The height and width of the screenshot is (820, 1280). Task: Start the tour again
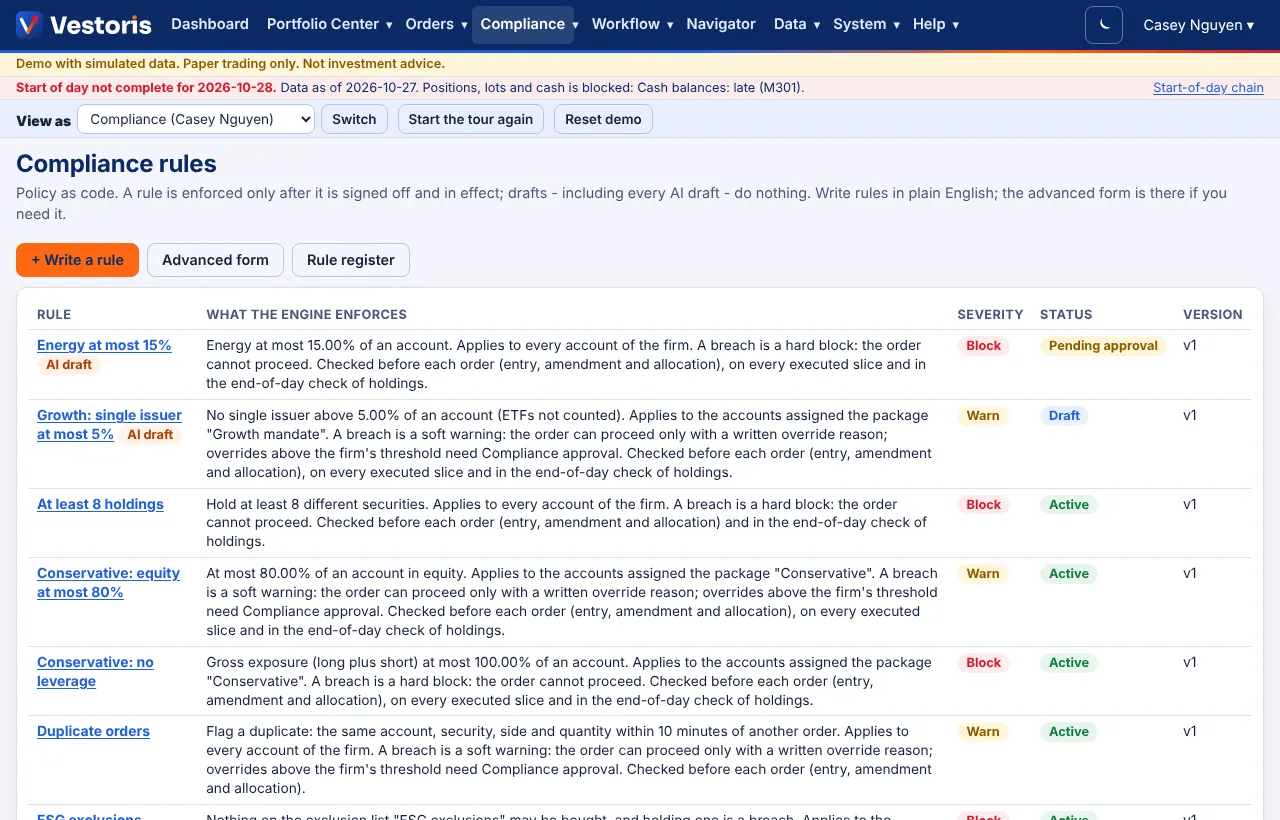tap(471, 119)
